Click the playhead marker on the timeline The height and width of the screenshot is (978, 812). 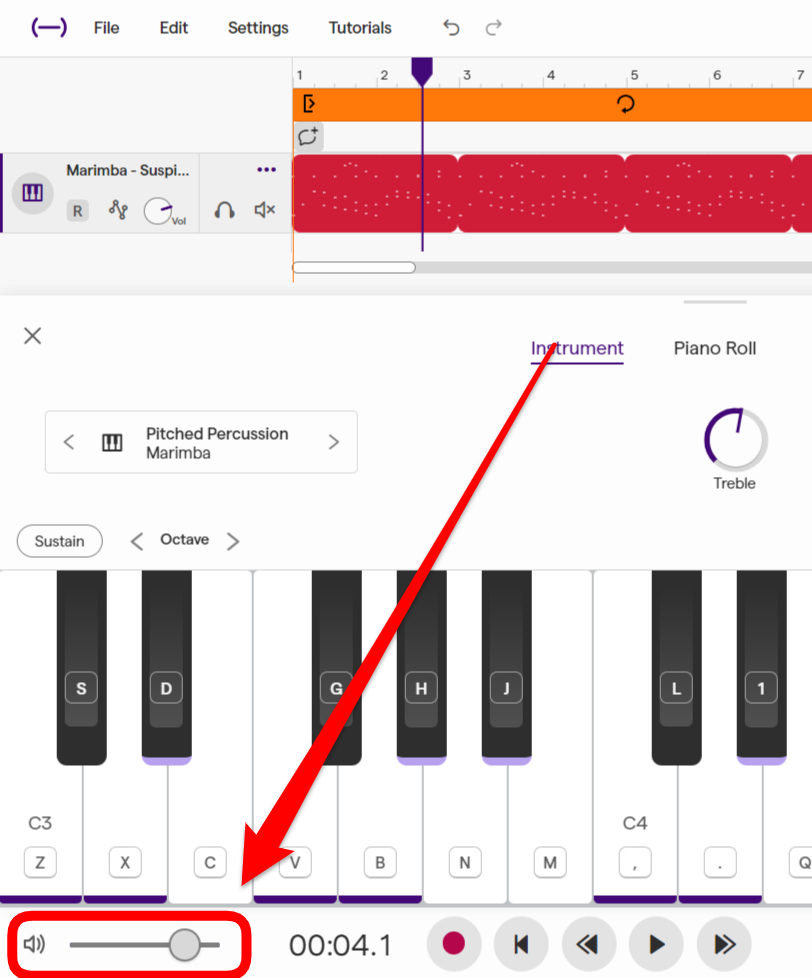(422, 72)
